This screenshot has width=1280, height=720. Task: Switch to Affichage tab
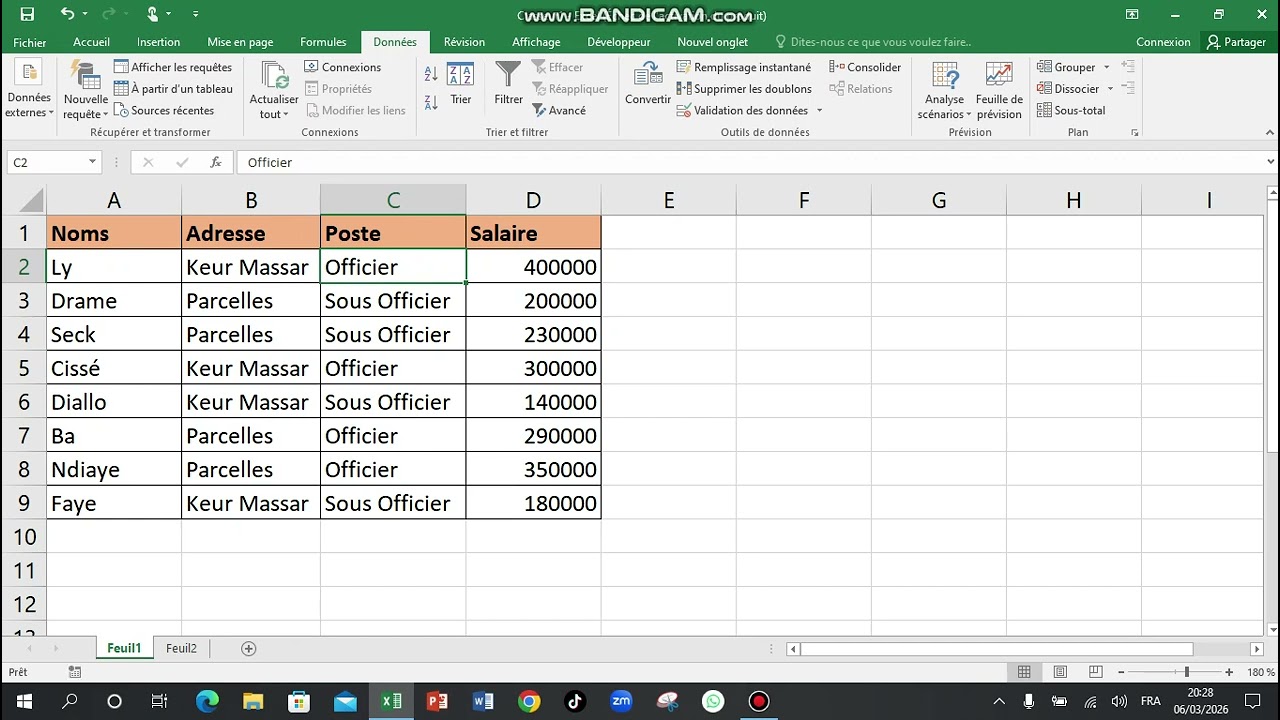pyautogui.click(x=536, y=42)
